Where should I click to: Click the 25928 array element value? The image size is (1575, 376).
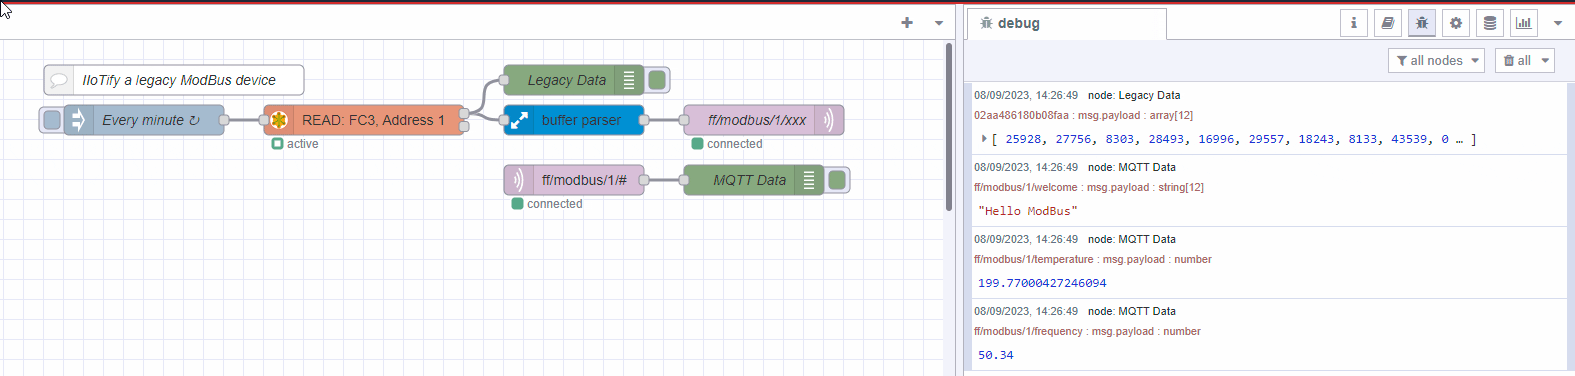pos(1023,139)
